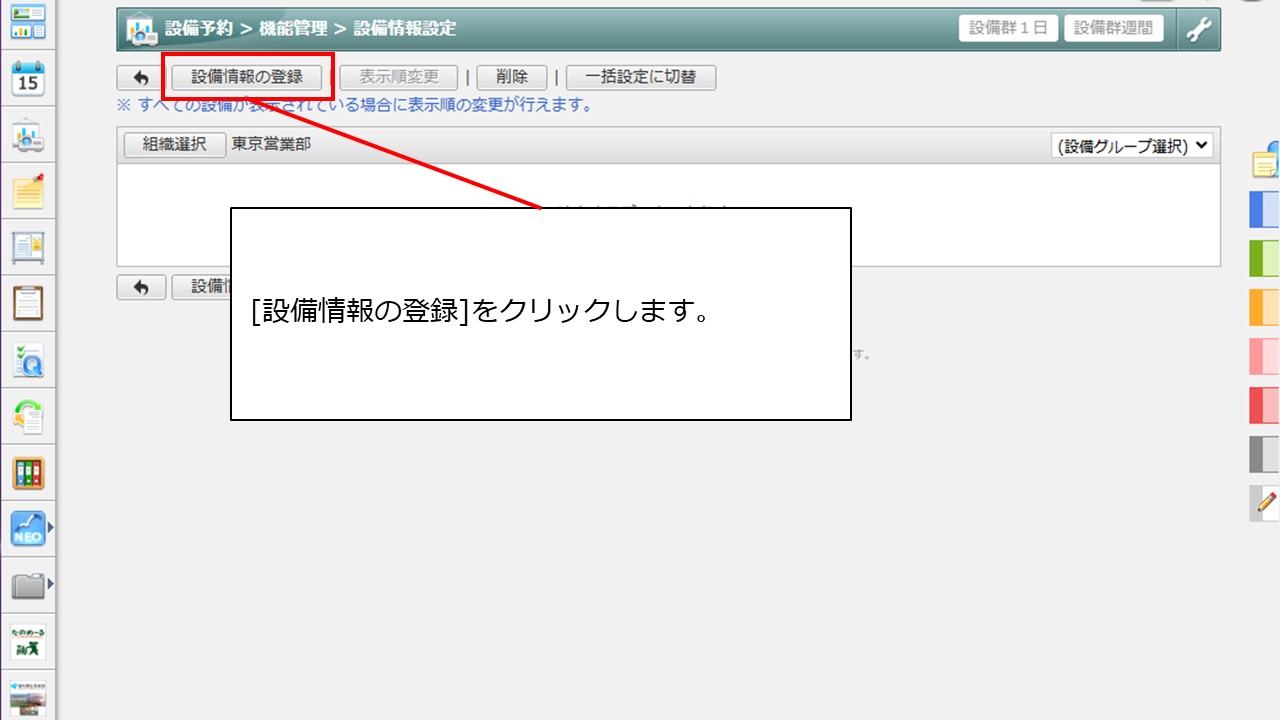Open the sticky notes icon on the right edge
This screenshot has width=1280, height=720.
1267,162
